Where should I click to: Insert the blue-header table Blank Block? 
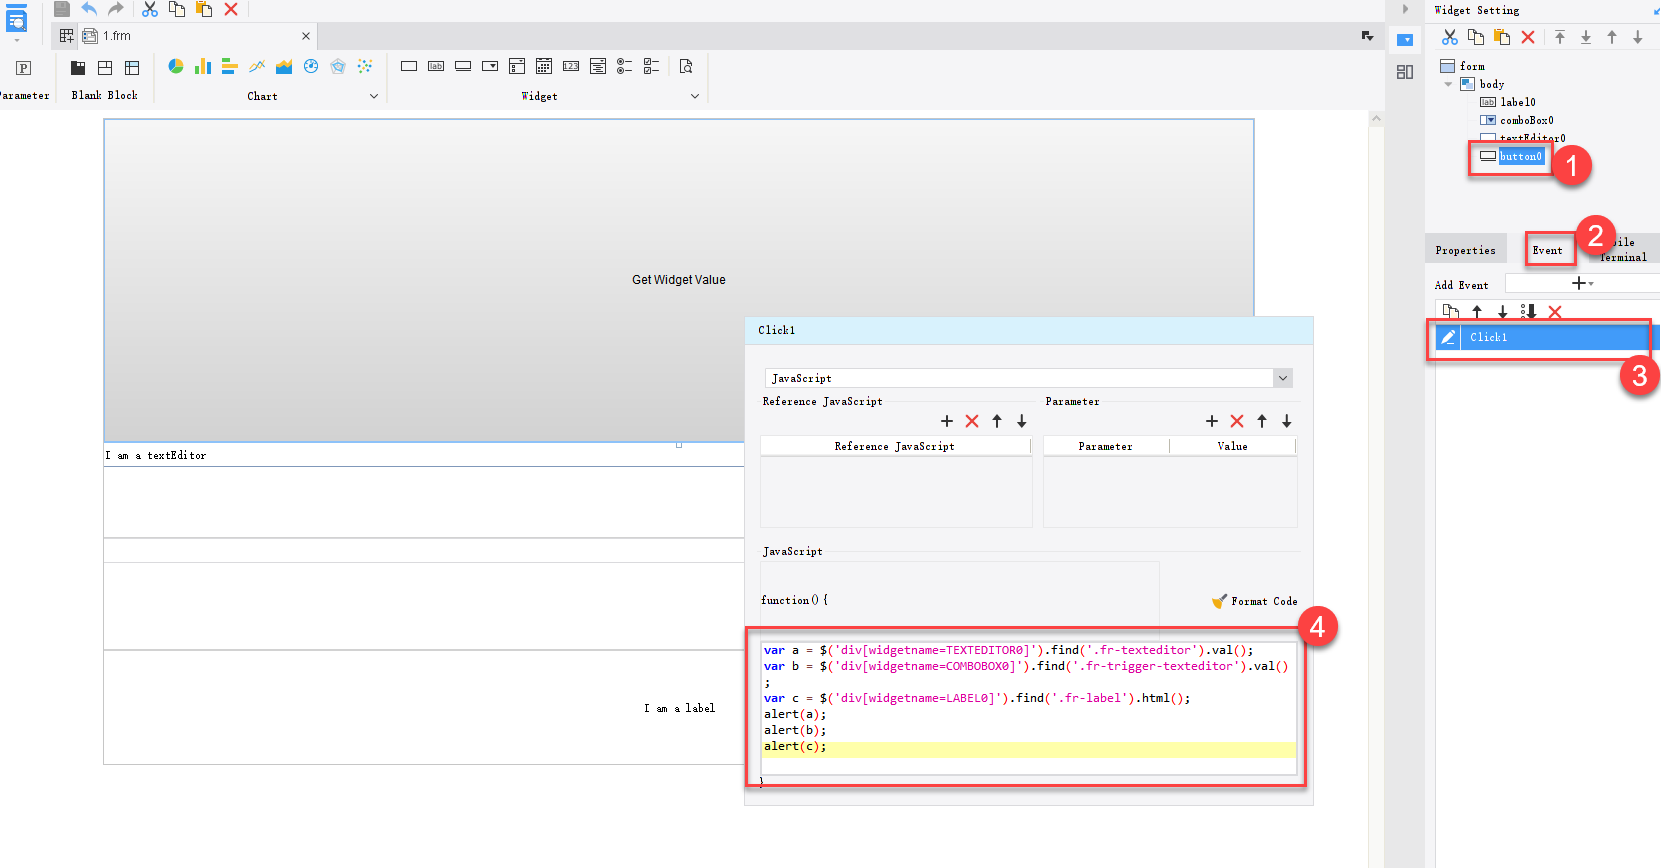point(132,68)
